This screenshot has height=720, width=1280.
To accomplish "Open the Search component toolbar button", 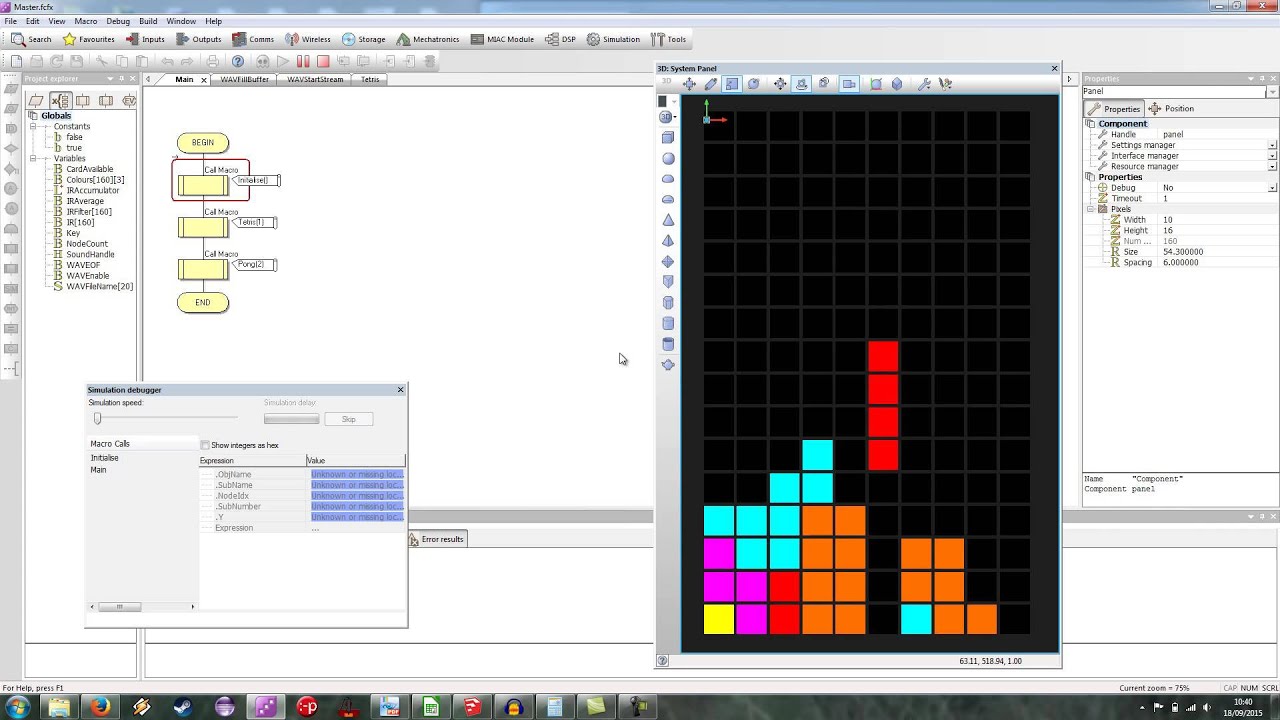I will coord(31,39).
